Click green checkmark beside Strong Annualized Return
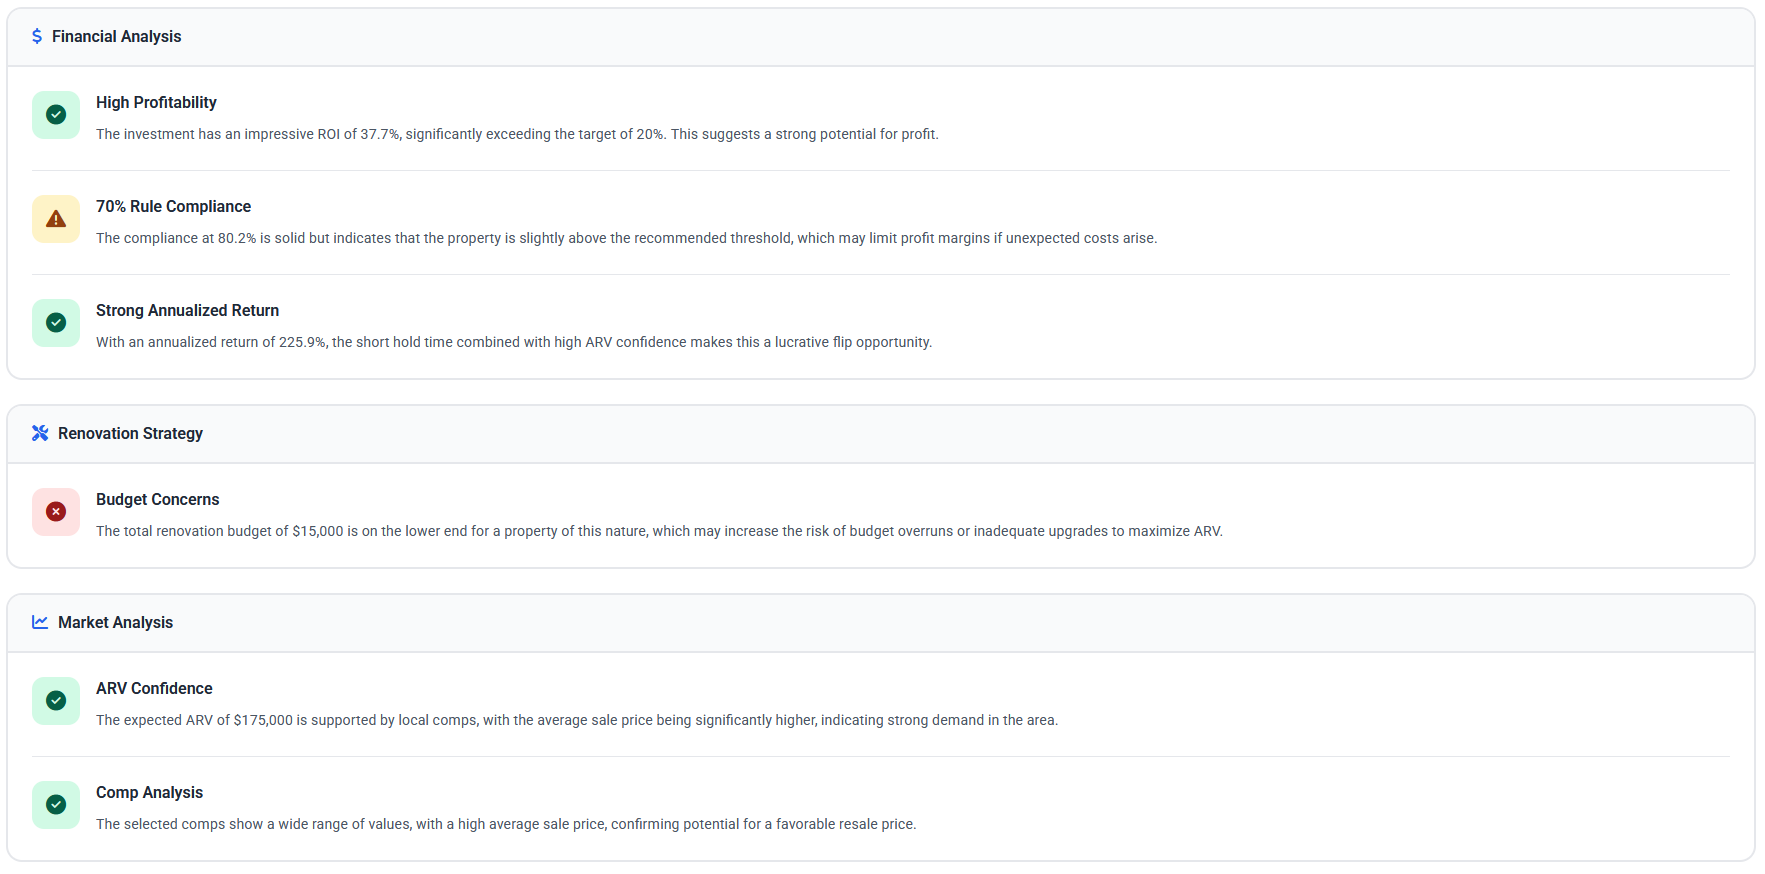Image resolution: width=1765 pixels, height=874 pixels. tap(56, 323)
